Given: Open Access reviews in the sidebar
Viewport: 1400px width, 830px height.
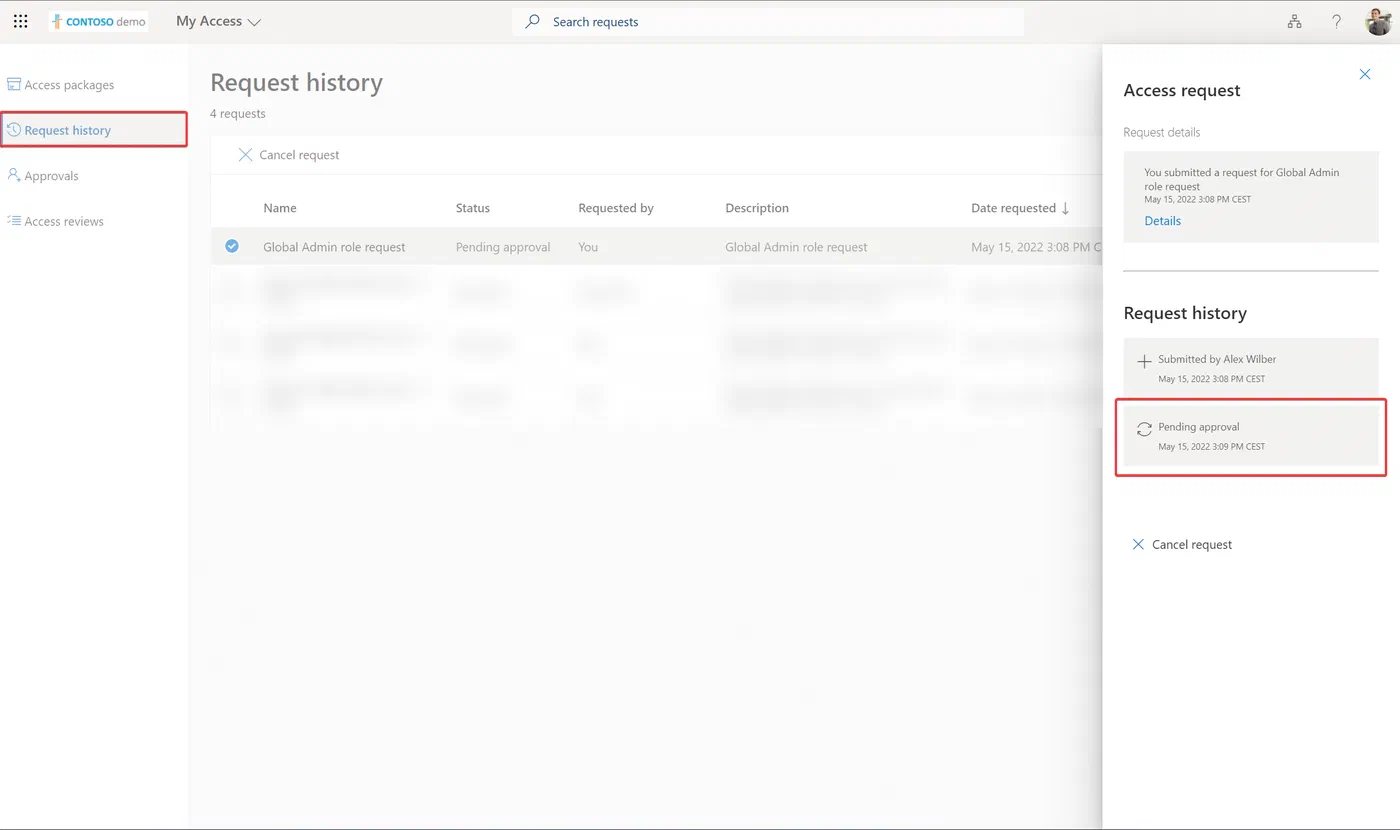Looking at the screenshot, I should pyautogui.click(x=55, y=221).
